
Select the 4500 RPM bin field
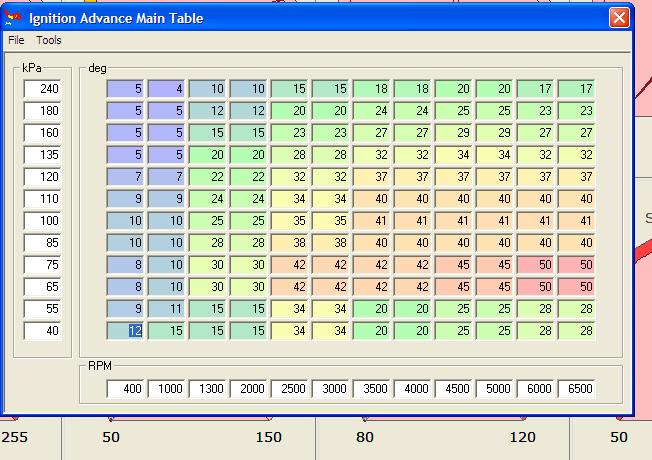(454, 388)
